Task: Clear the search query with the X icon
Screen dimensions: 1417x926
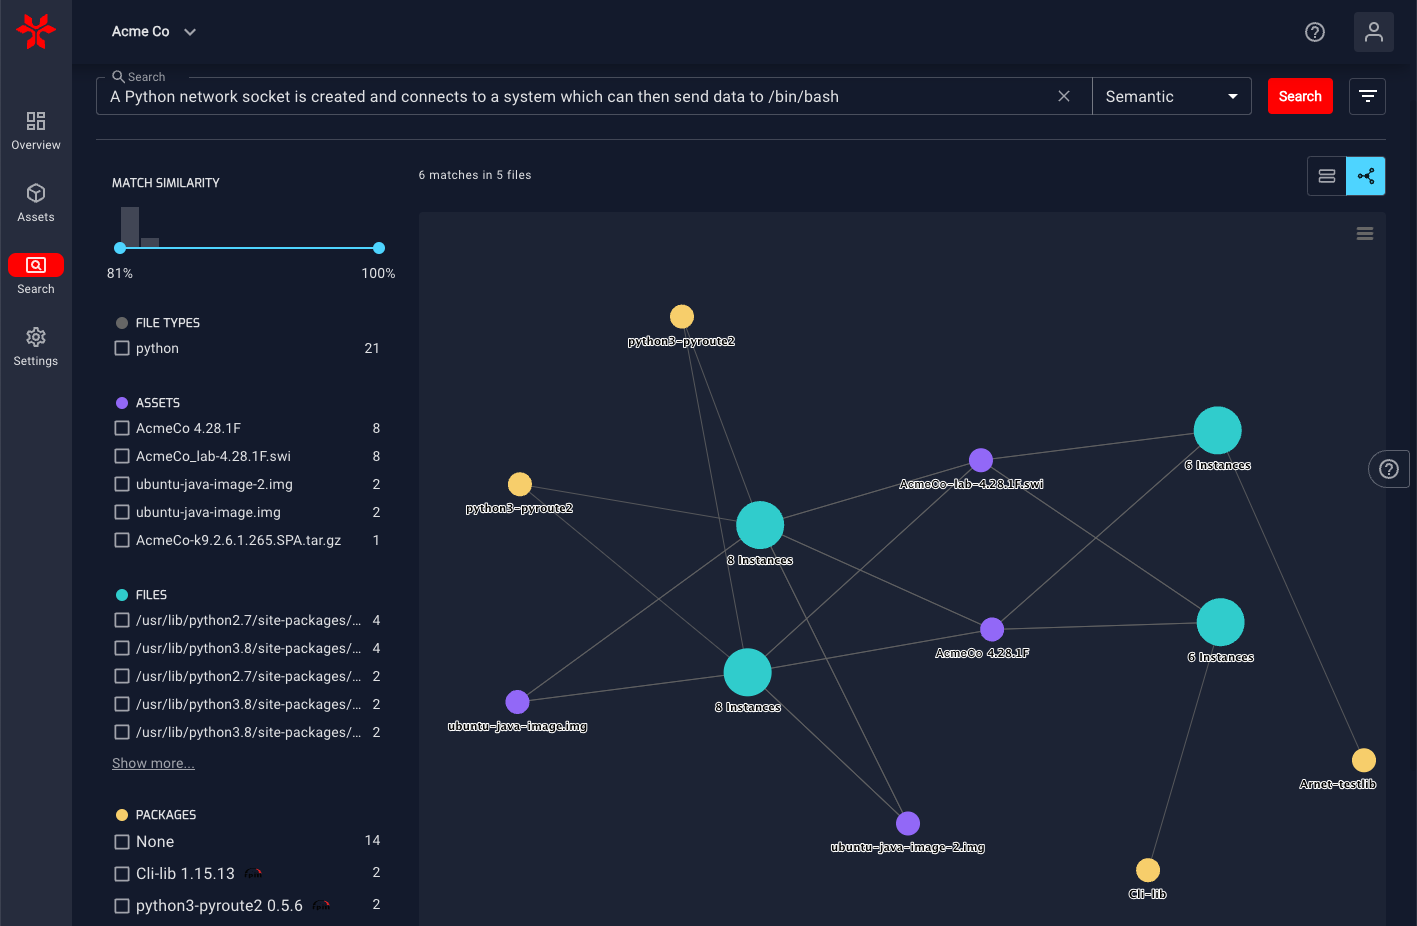Action: [1064, 95]
